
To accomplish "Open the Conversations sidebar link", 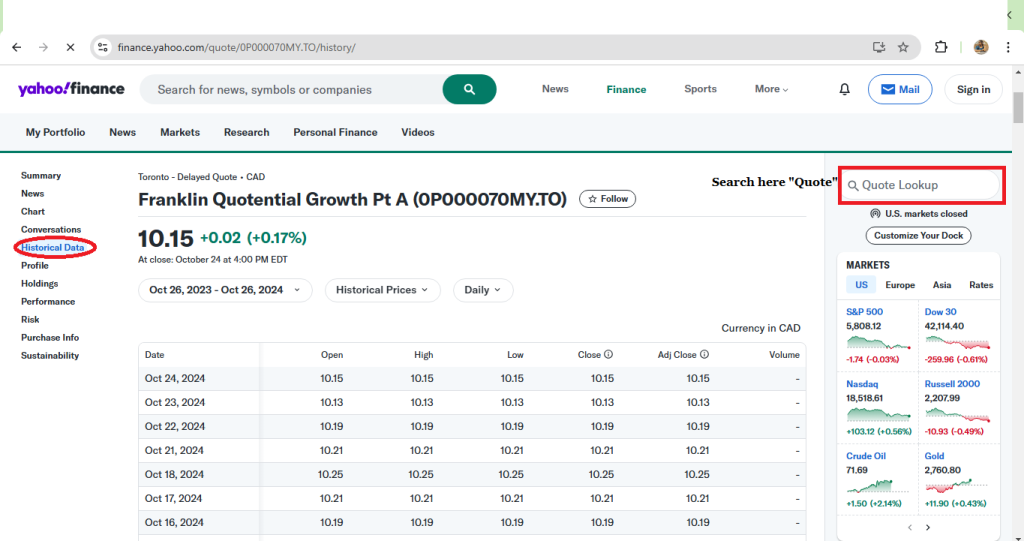I will [x=51, y=229].
